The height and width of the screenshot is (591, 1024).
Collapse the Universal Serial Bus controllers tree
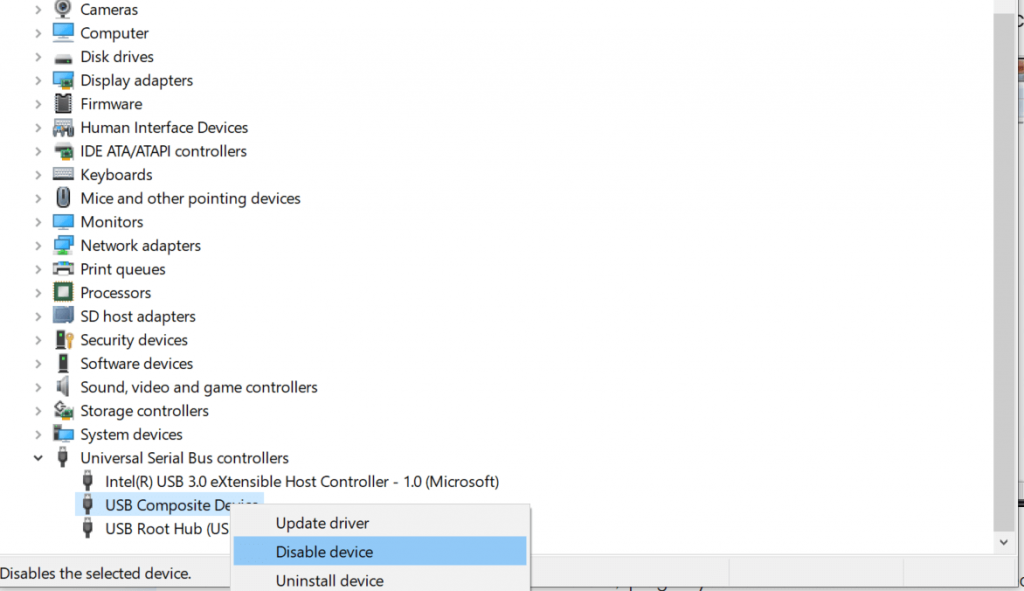coord(38,457)
